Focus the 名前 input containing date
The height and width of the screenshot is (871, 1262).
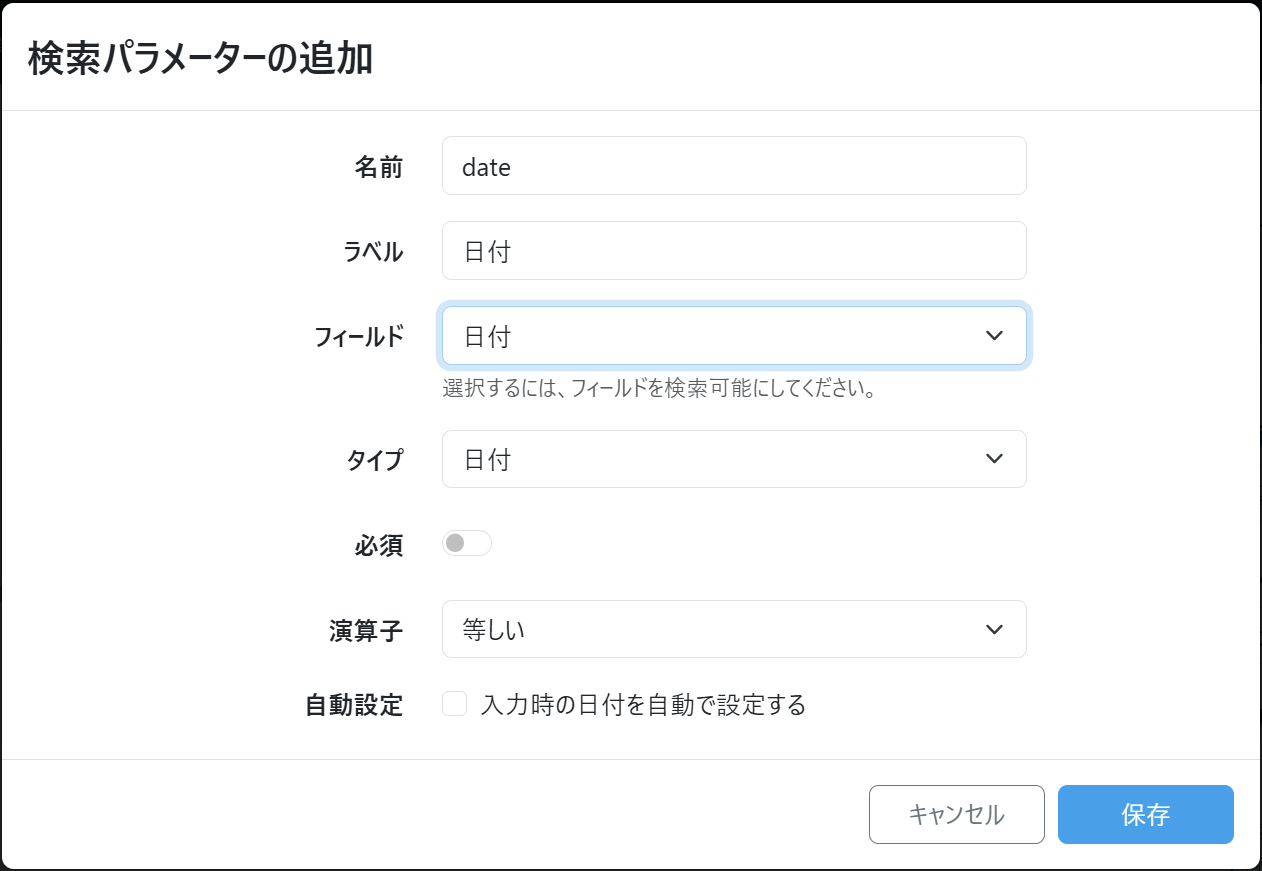(x=733, y=166)
